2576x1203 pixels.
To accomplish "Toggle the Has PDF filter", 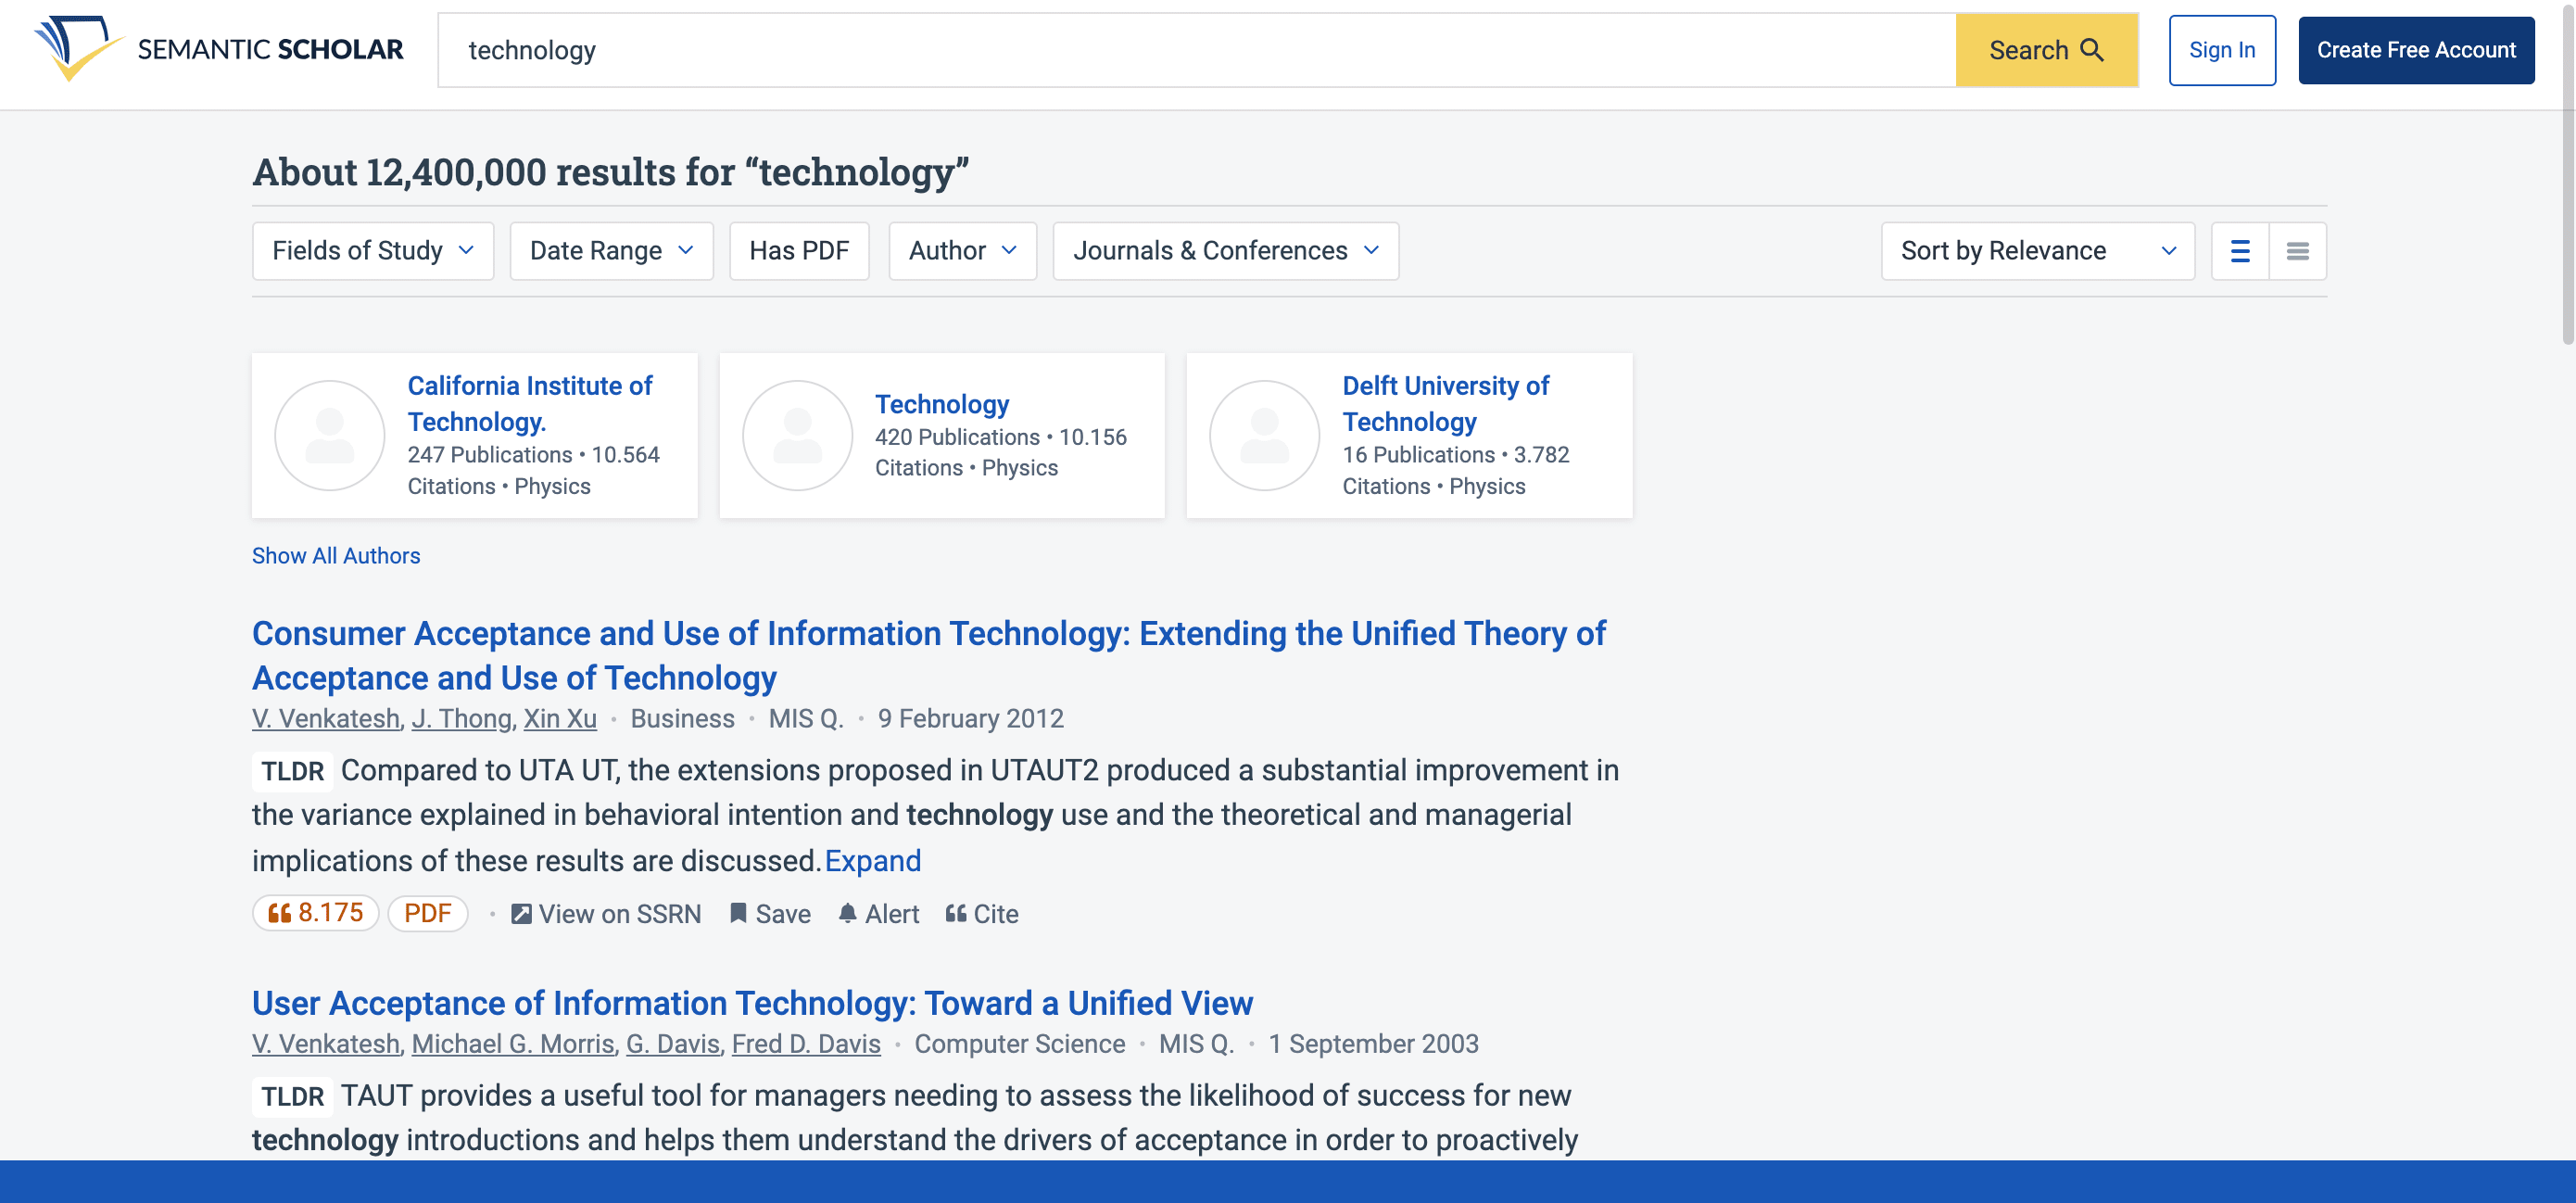I will click(x=798, y=251).
